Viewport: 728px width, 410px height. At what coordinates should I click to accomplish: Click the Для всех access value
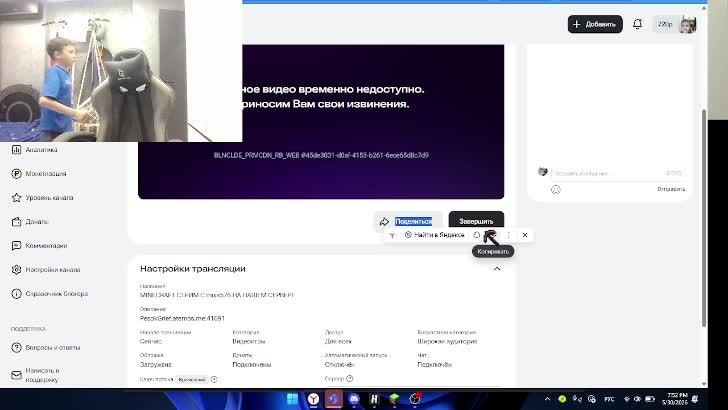[x=338, y=341]
